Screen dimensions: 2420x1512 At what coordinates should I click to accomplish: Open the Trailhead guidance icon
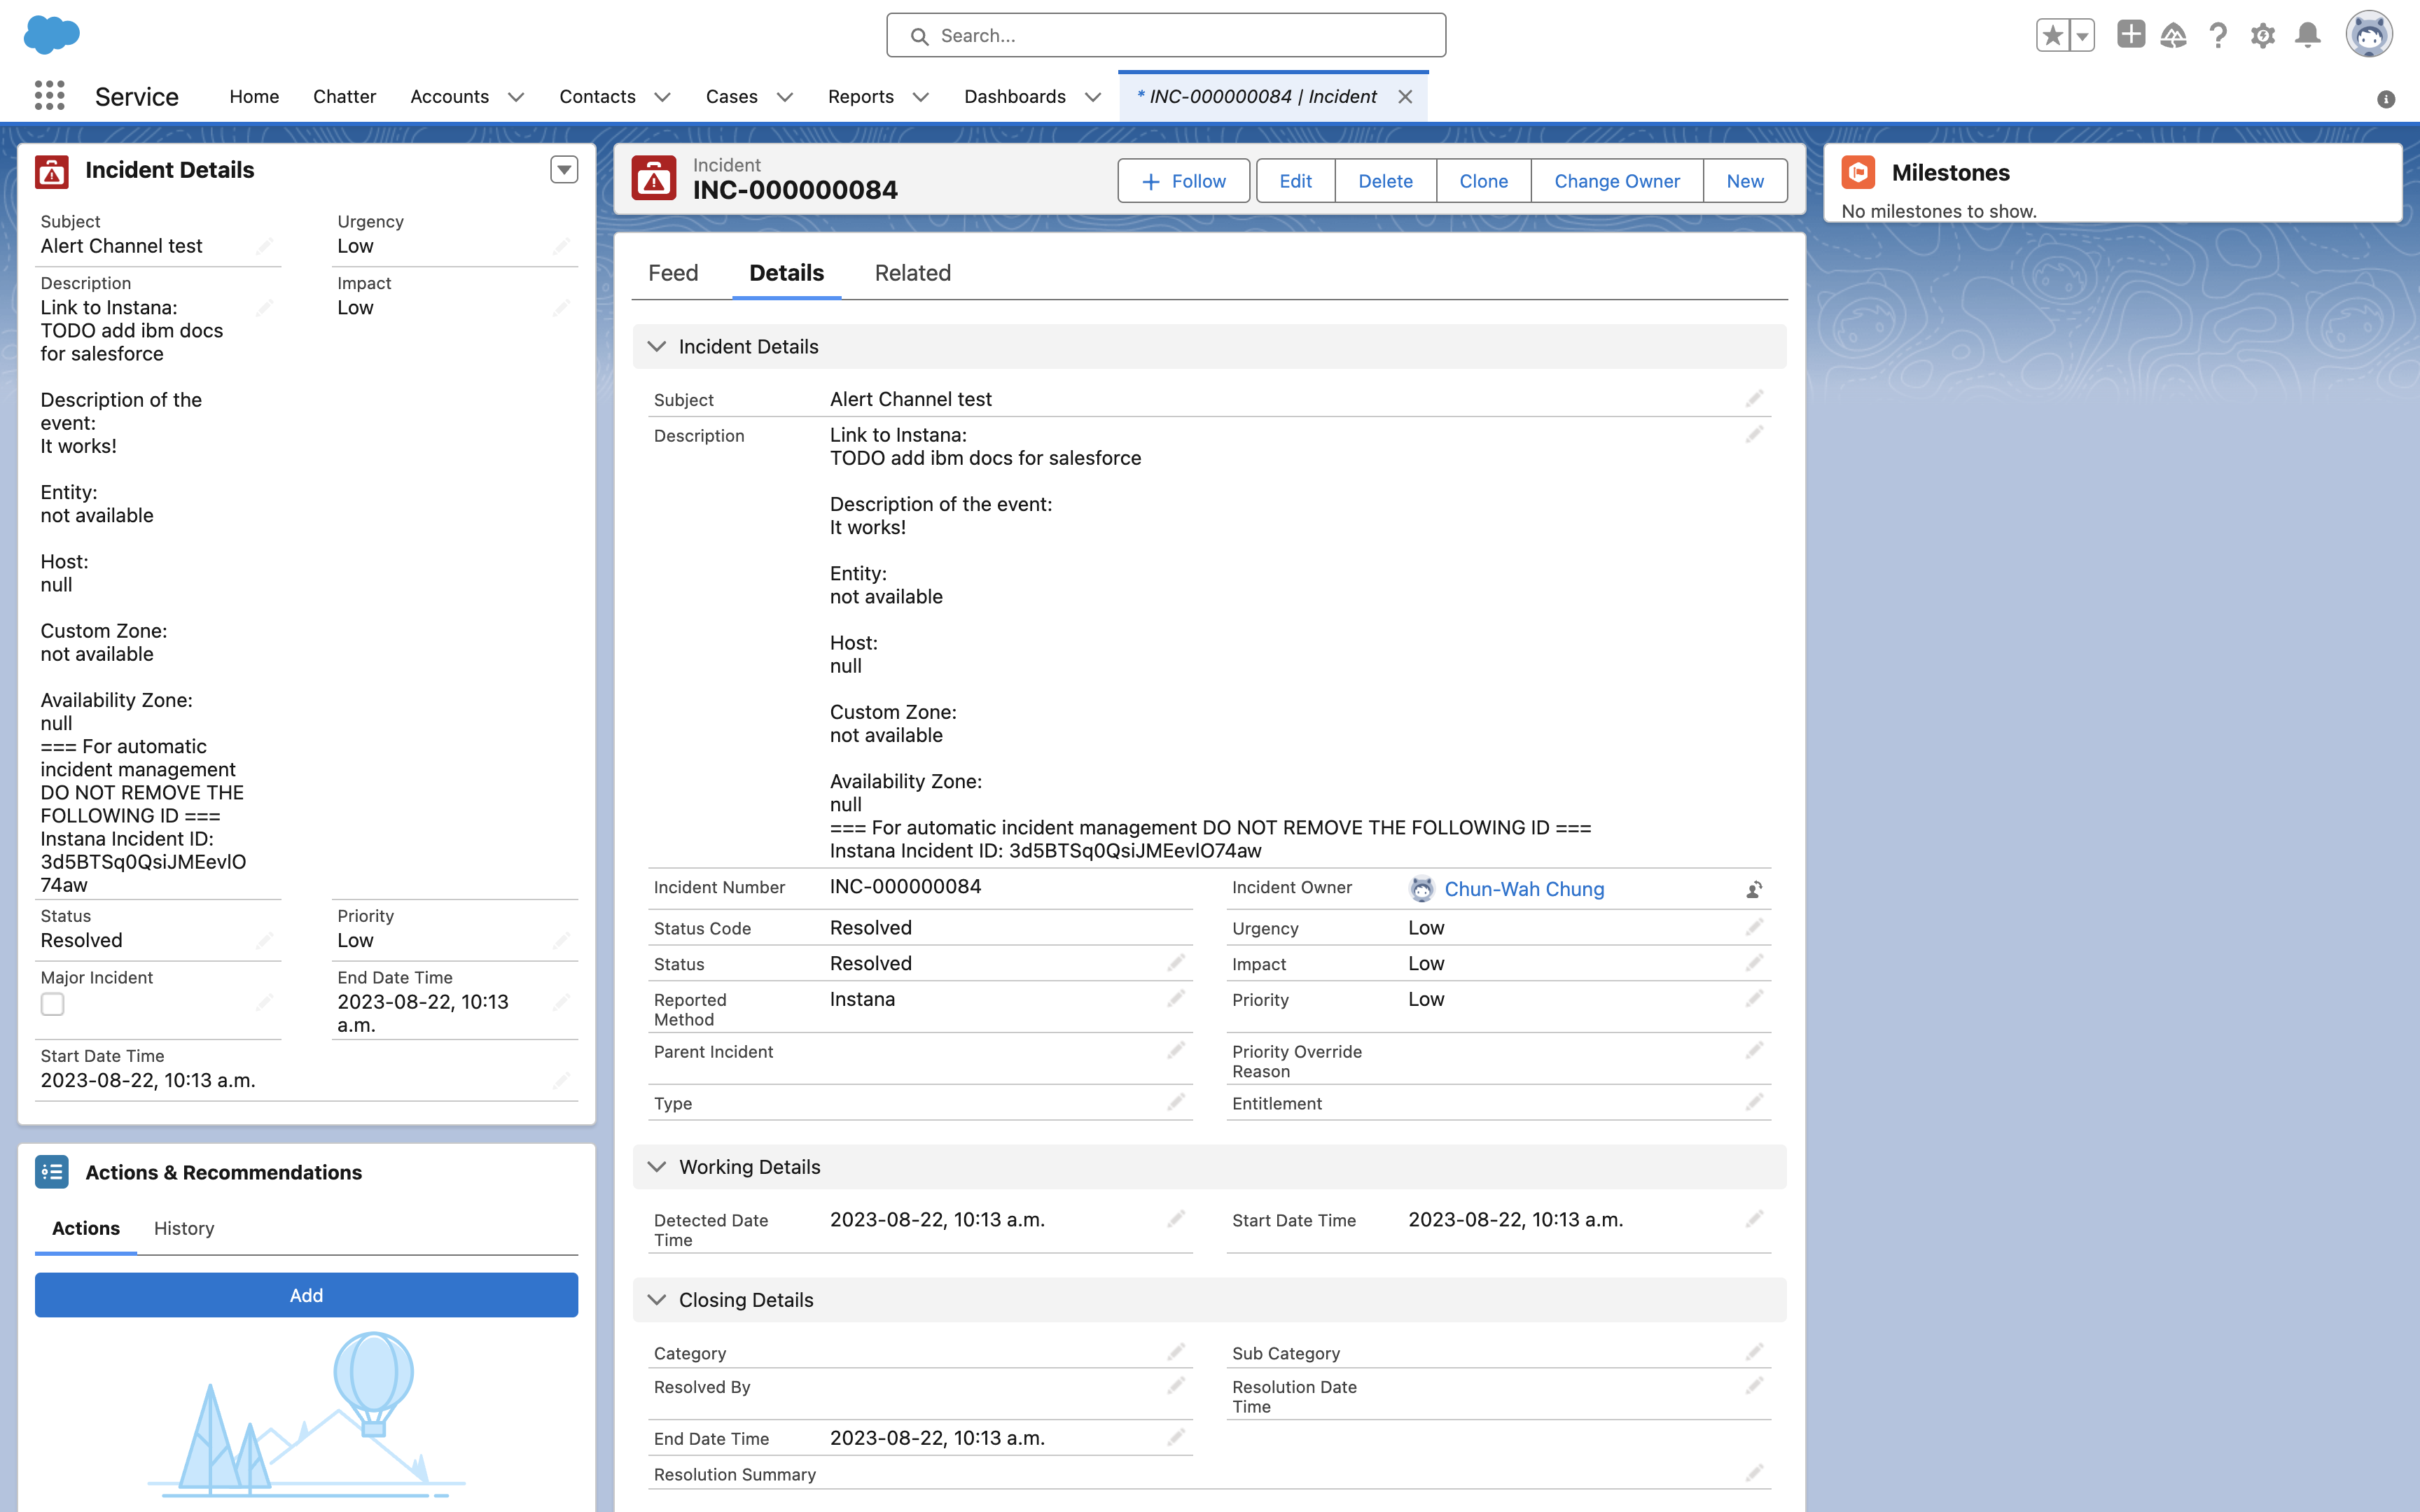tap(2173, 36)
